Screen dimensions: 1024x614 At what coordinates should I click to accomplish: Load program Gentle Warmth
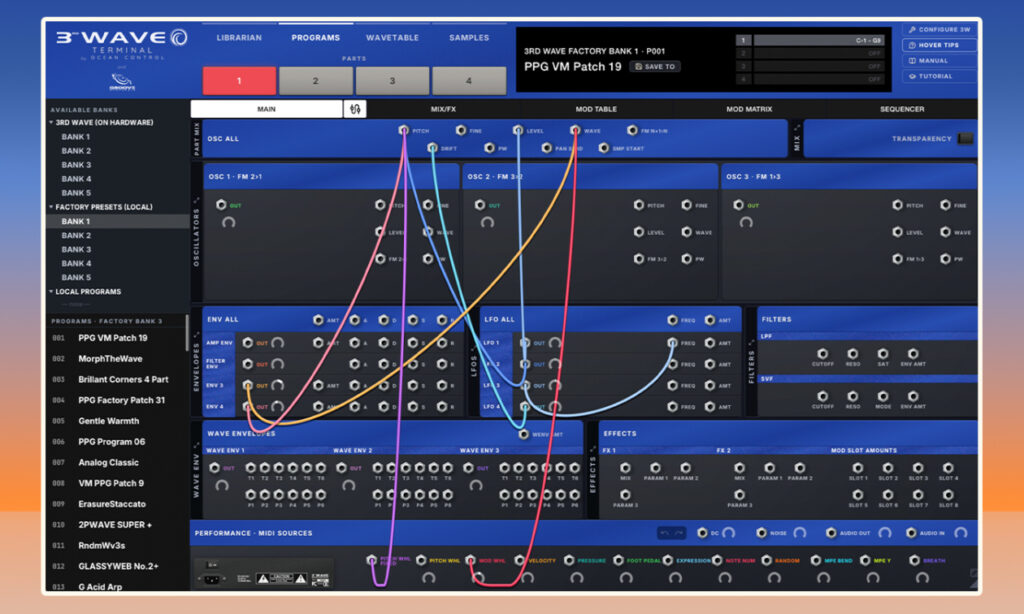click(108, 421)
